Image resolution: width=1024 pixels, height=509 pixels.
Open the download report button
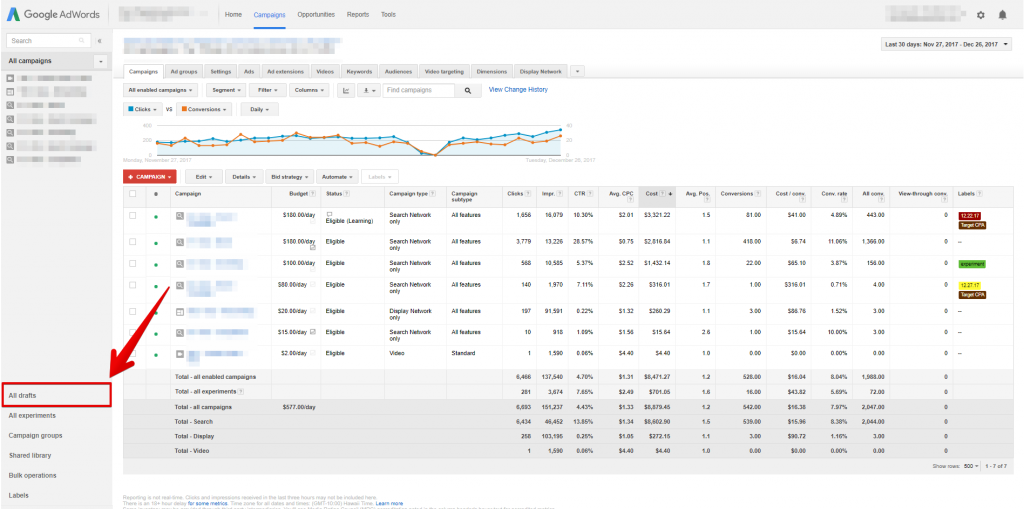369,90
